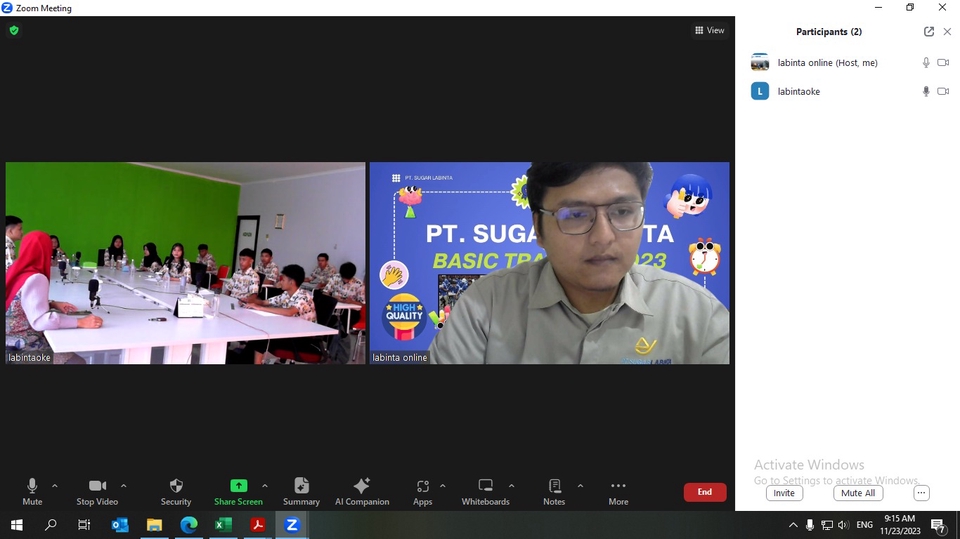This screenshot has height=539, width=960.
Task: Expand share options arrow beside Share Screen
Action: pos(264,486)
